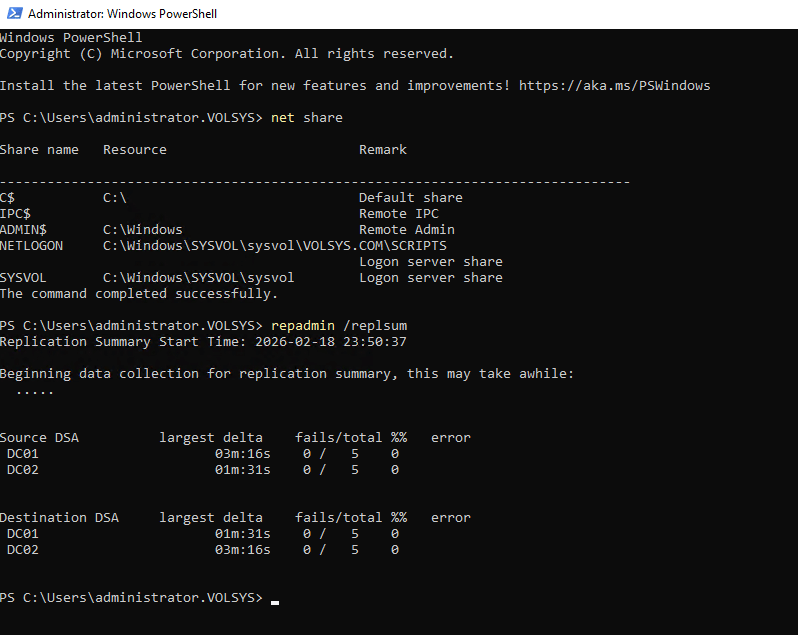Click the 'Source DSA' column header
This screenshot has width=798, height=635.
point(39,438)
